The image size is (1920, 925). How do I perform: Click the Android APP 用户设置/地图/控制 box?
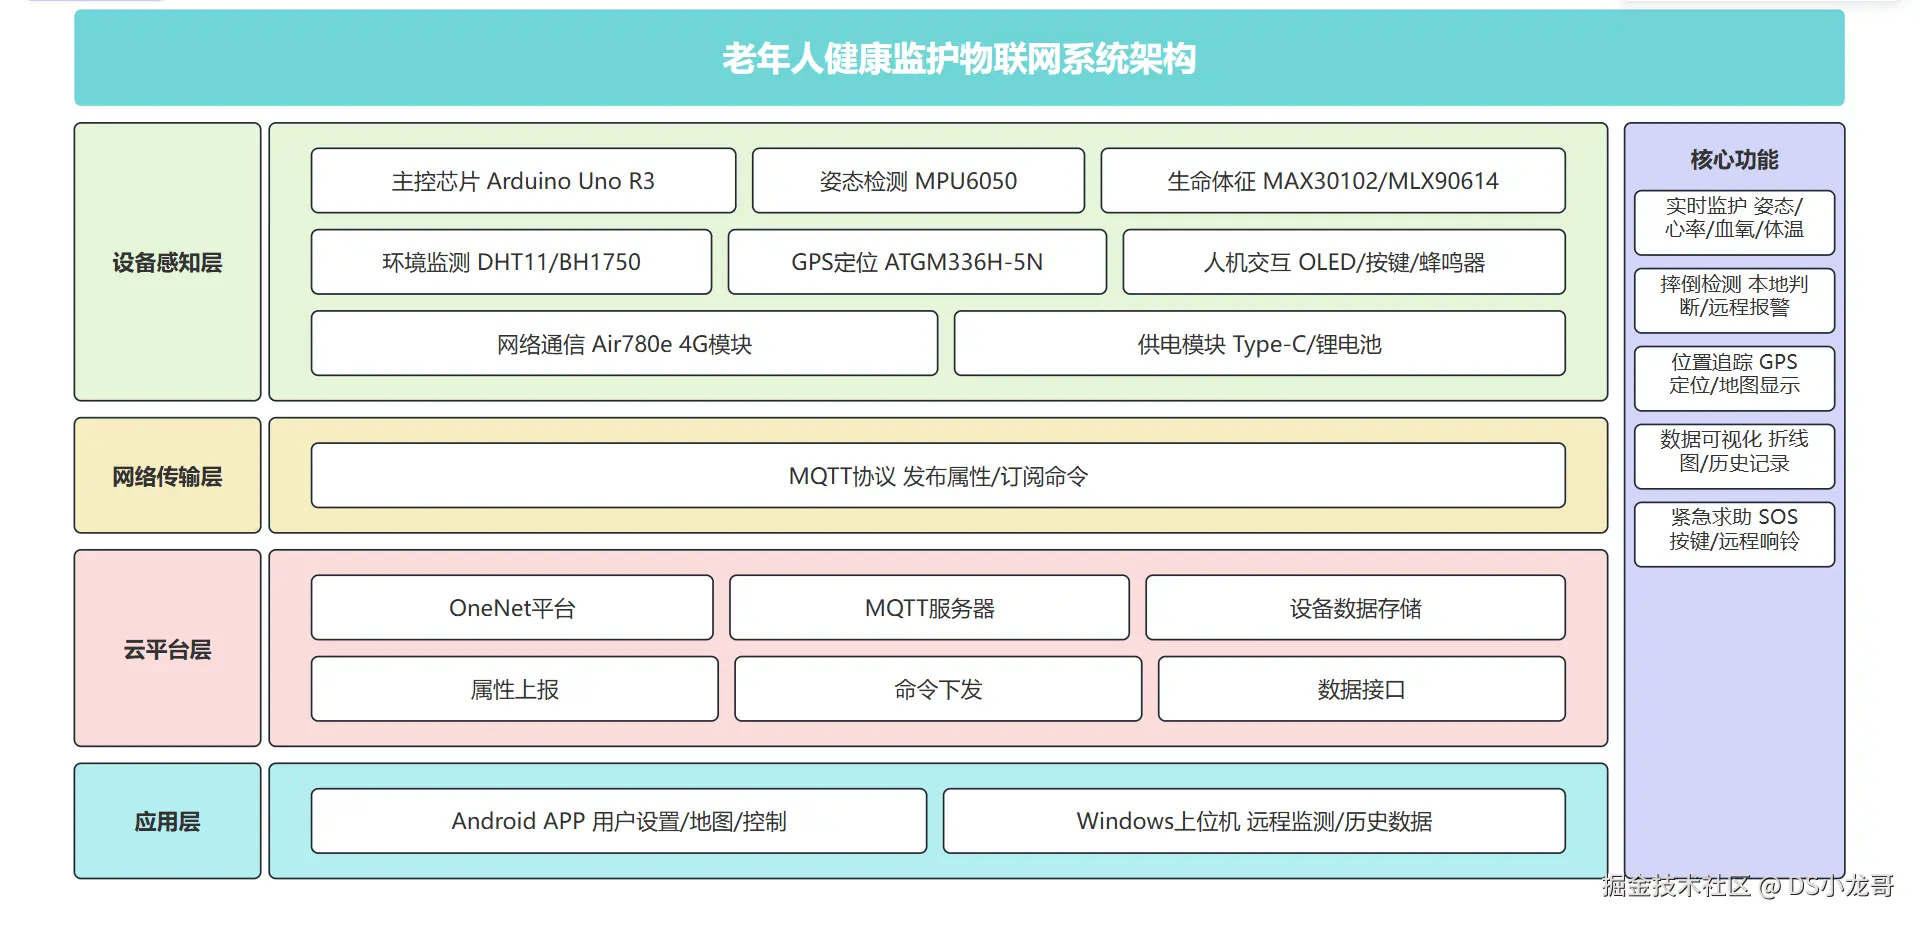(619, 821)
